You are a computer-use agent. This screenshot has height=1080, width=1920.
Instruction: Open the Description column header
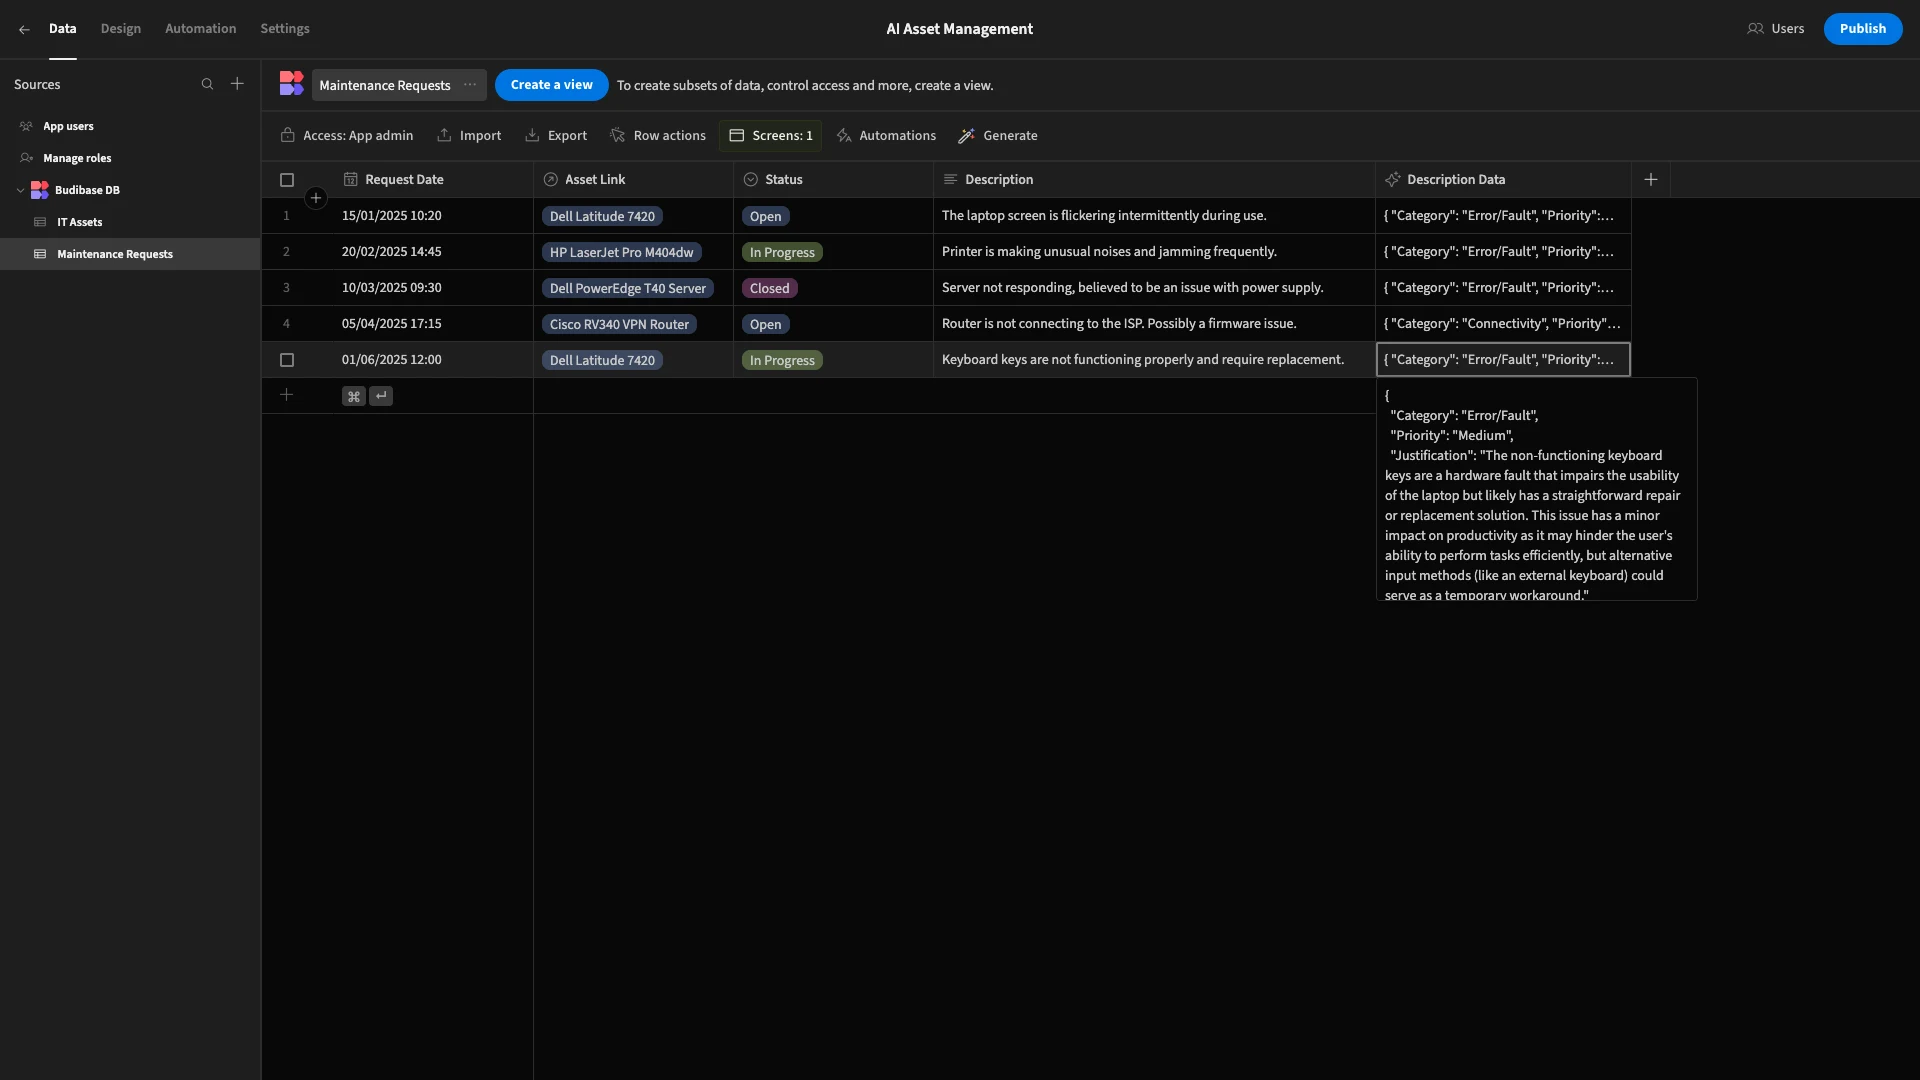coord(1154,180)
